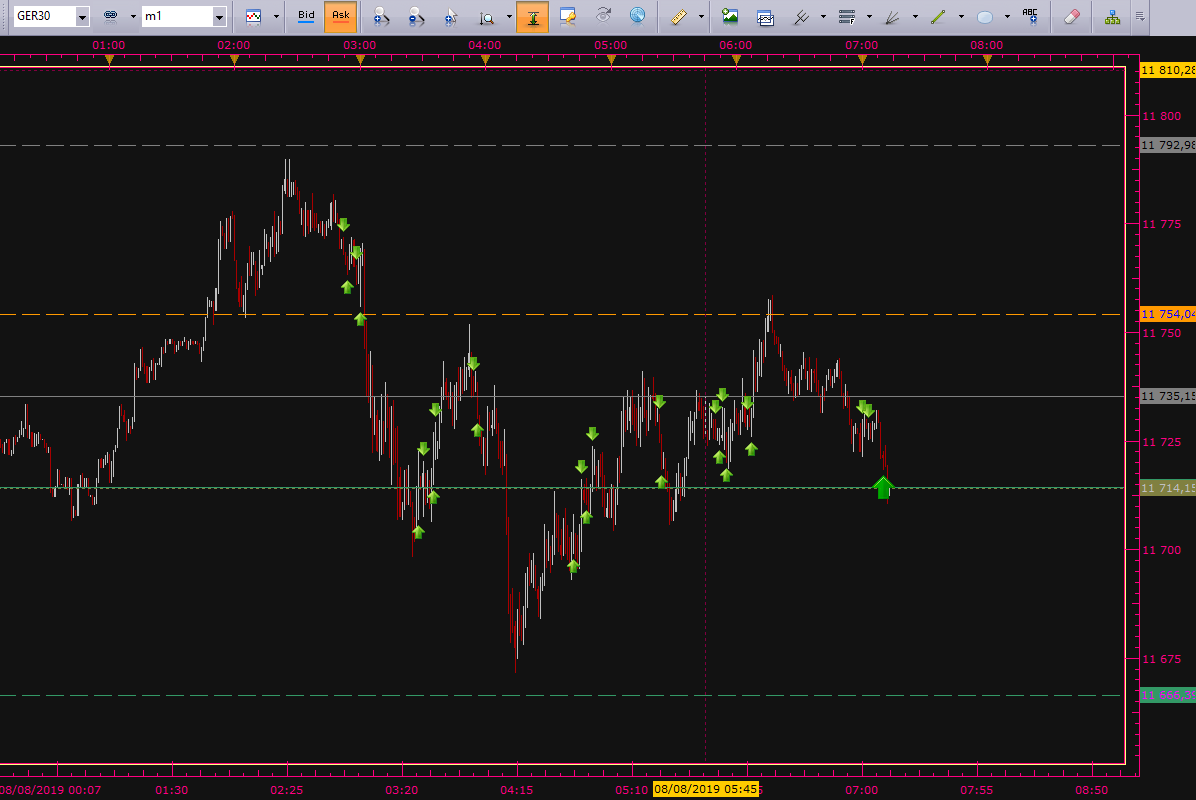
Task: Select the fan lines drawing tool
Action: tap(892, 16)
